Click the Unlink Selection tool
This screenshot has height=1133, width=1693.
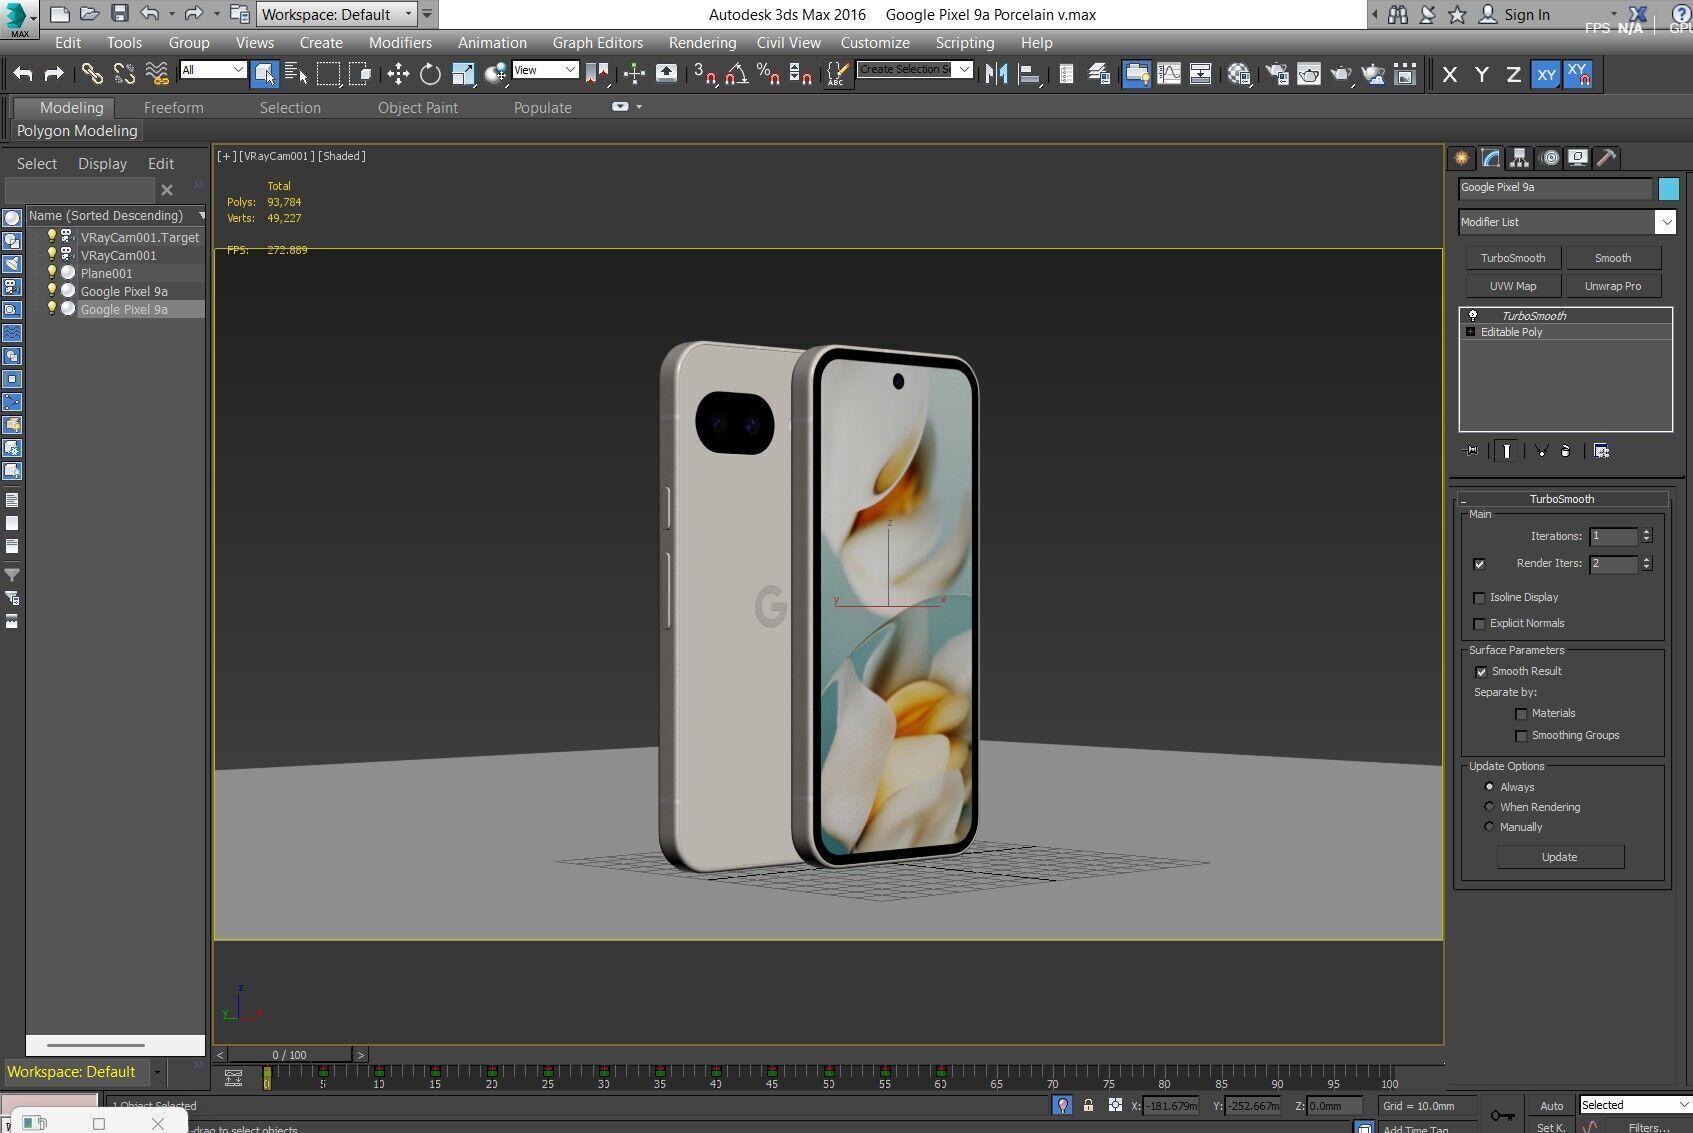tap(124, 74)
